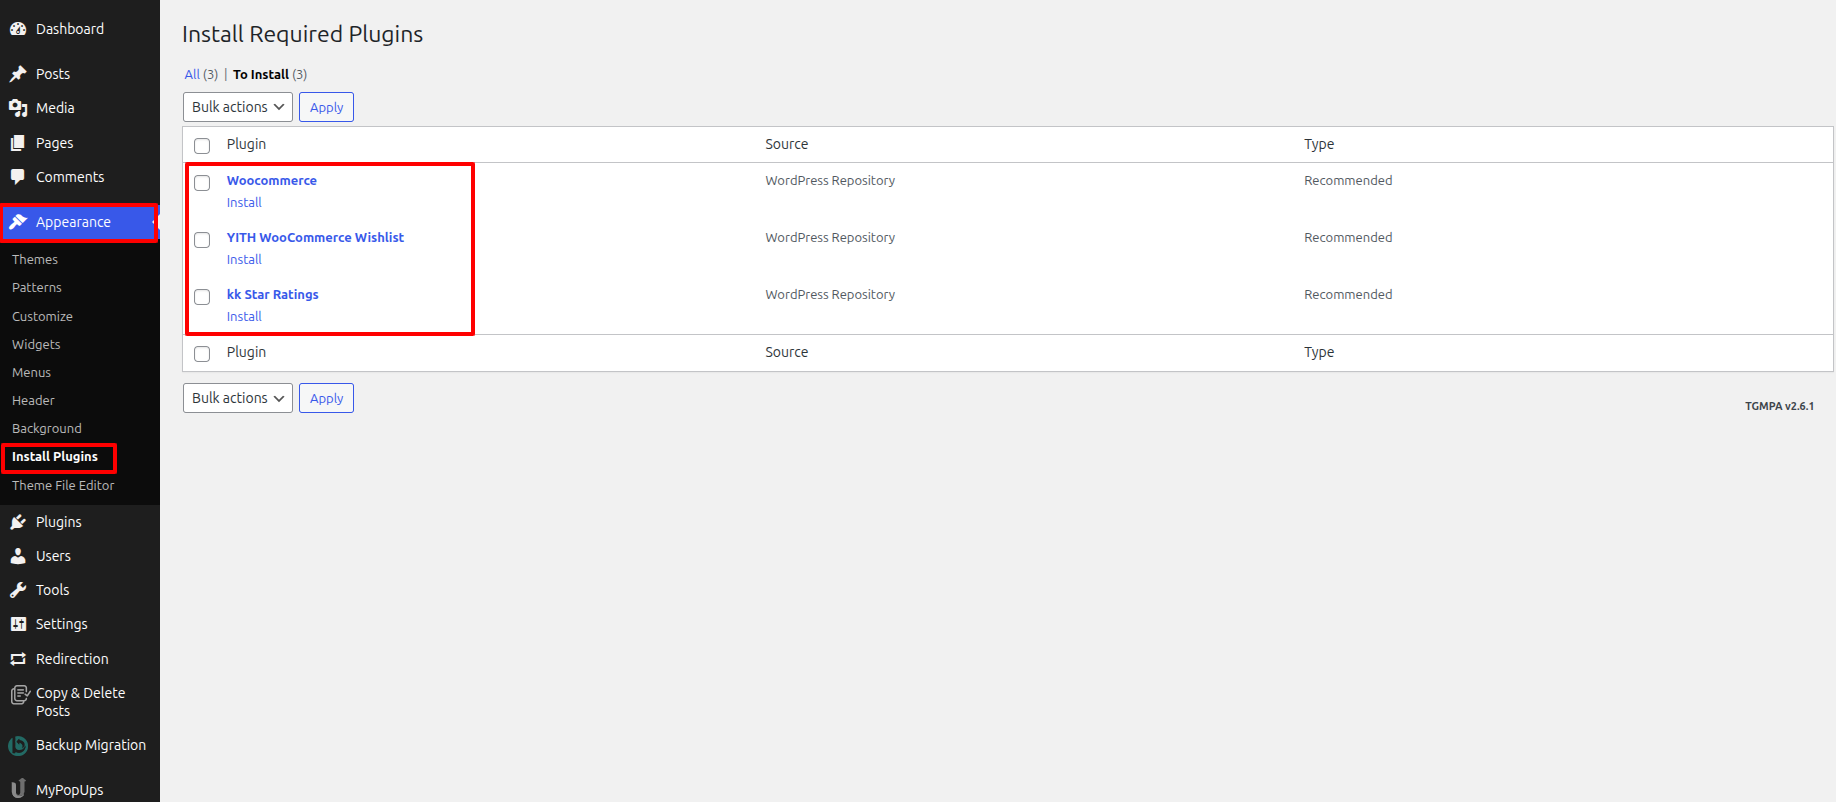The image size is (1836, 802).
Task: Check the YITH WooCommerce Wishlist checkbox
Action: tap(202, 240)
